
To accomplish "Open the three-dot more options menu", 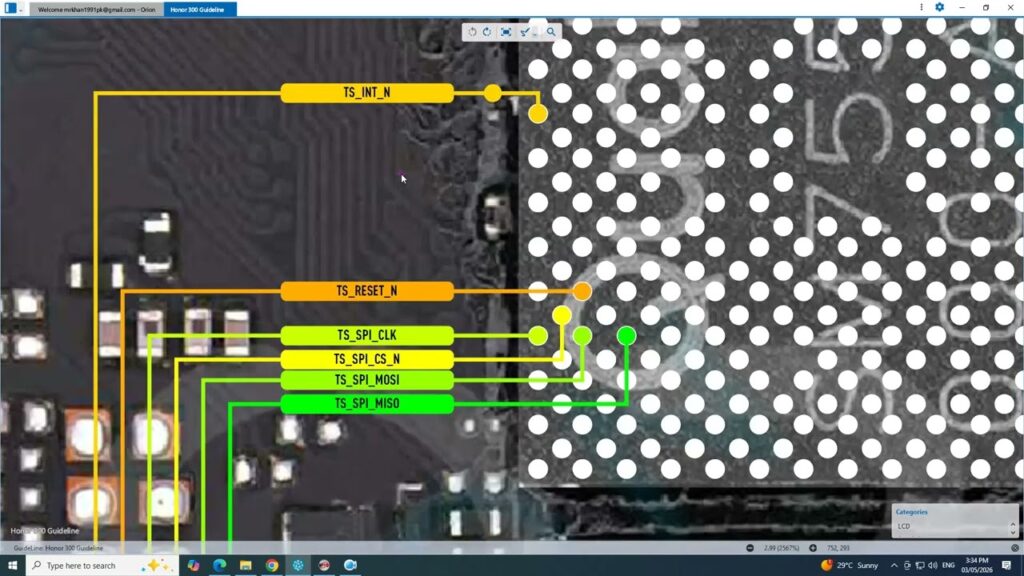I will pyautogui.click(x=921, y=7).
